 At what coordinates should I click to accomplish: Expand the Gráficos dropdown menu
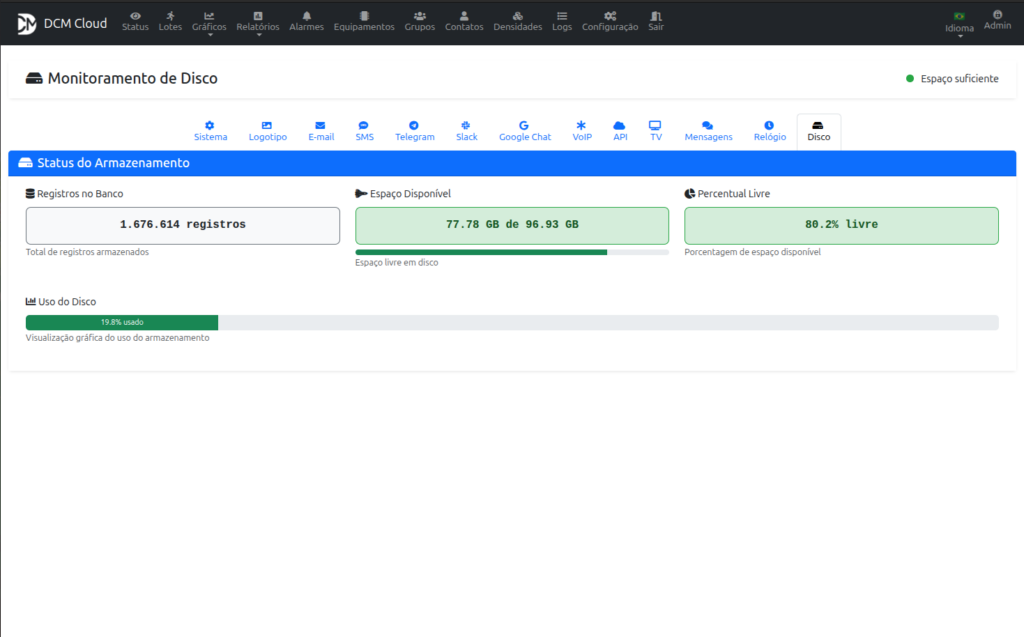209,22
